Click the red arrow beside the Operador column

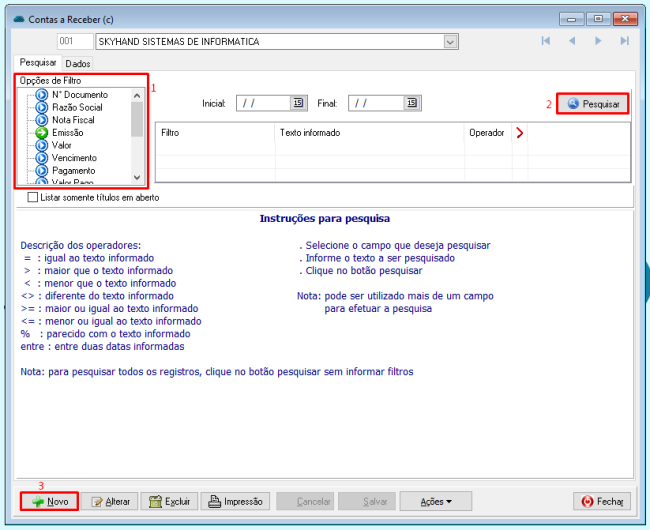(x=519, y=132)
